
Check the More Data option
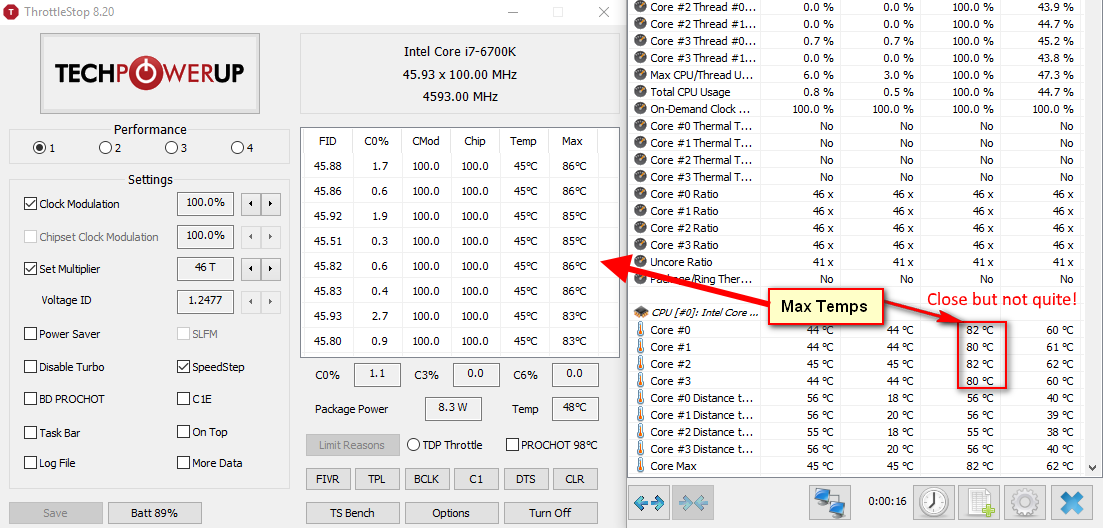(x=184, y=463)
